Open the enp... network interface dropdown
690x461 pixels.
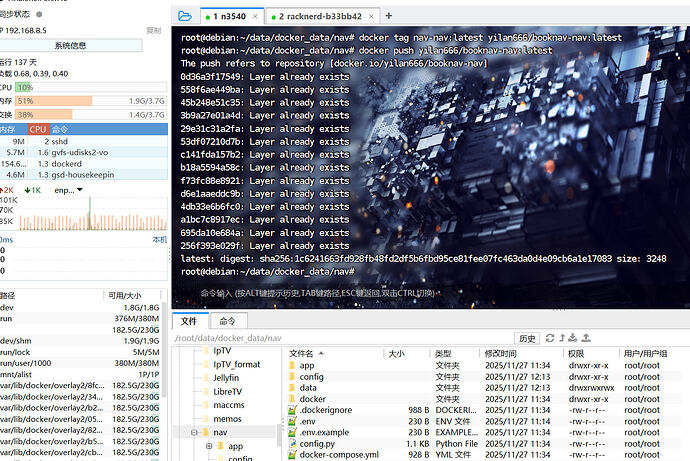68,190
